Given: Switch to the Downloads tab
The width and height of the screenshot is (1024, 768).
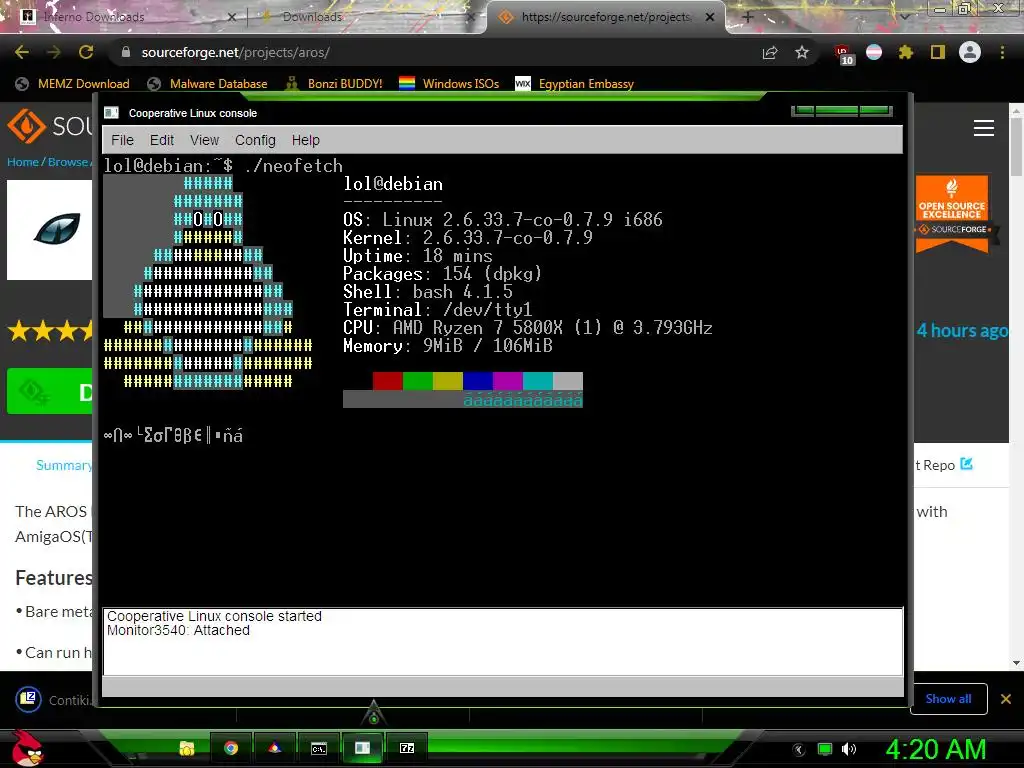Looking at the screenshot, I should (366, 17).
